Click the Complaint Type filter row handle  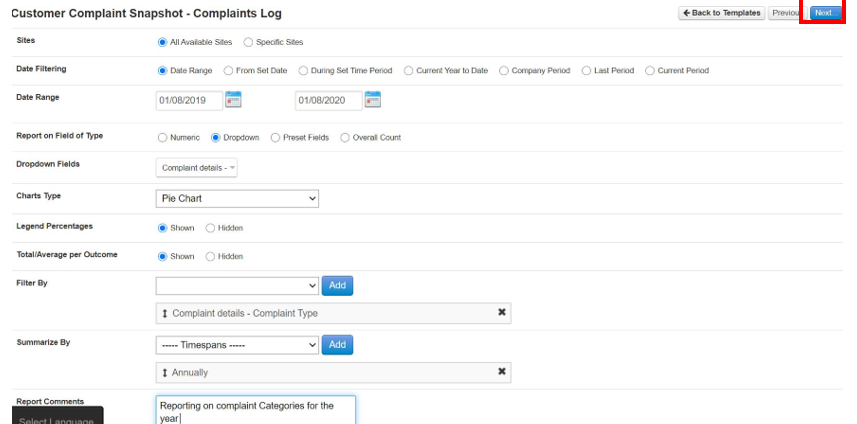pos(165,314)
